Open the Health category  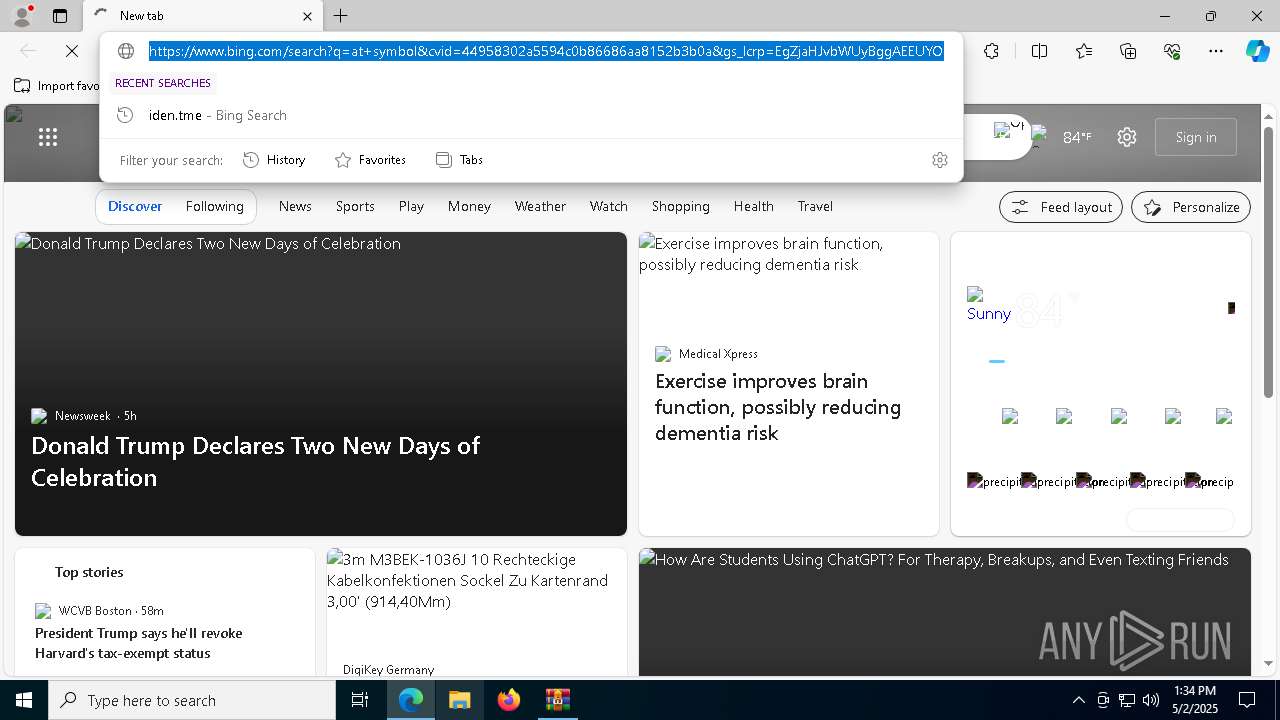[x=753, y=206]
